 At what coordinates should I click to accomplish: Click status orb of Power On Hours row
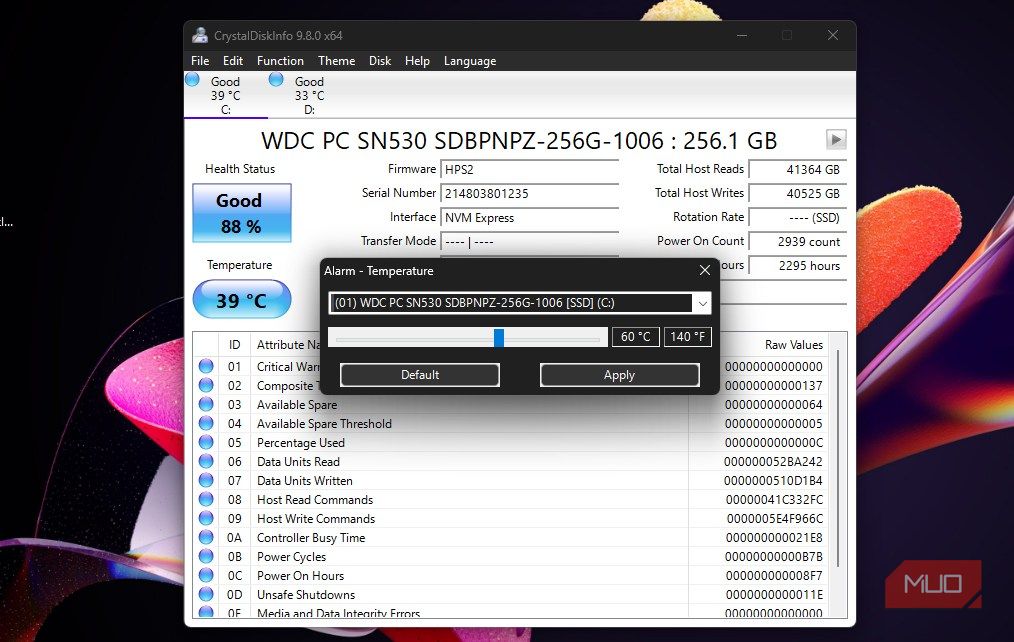(206, 575)
